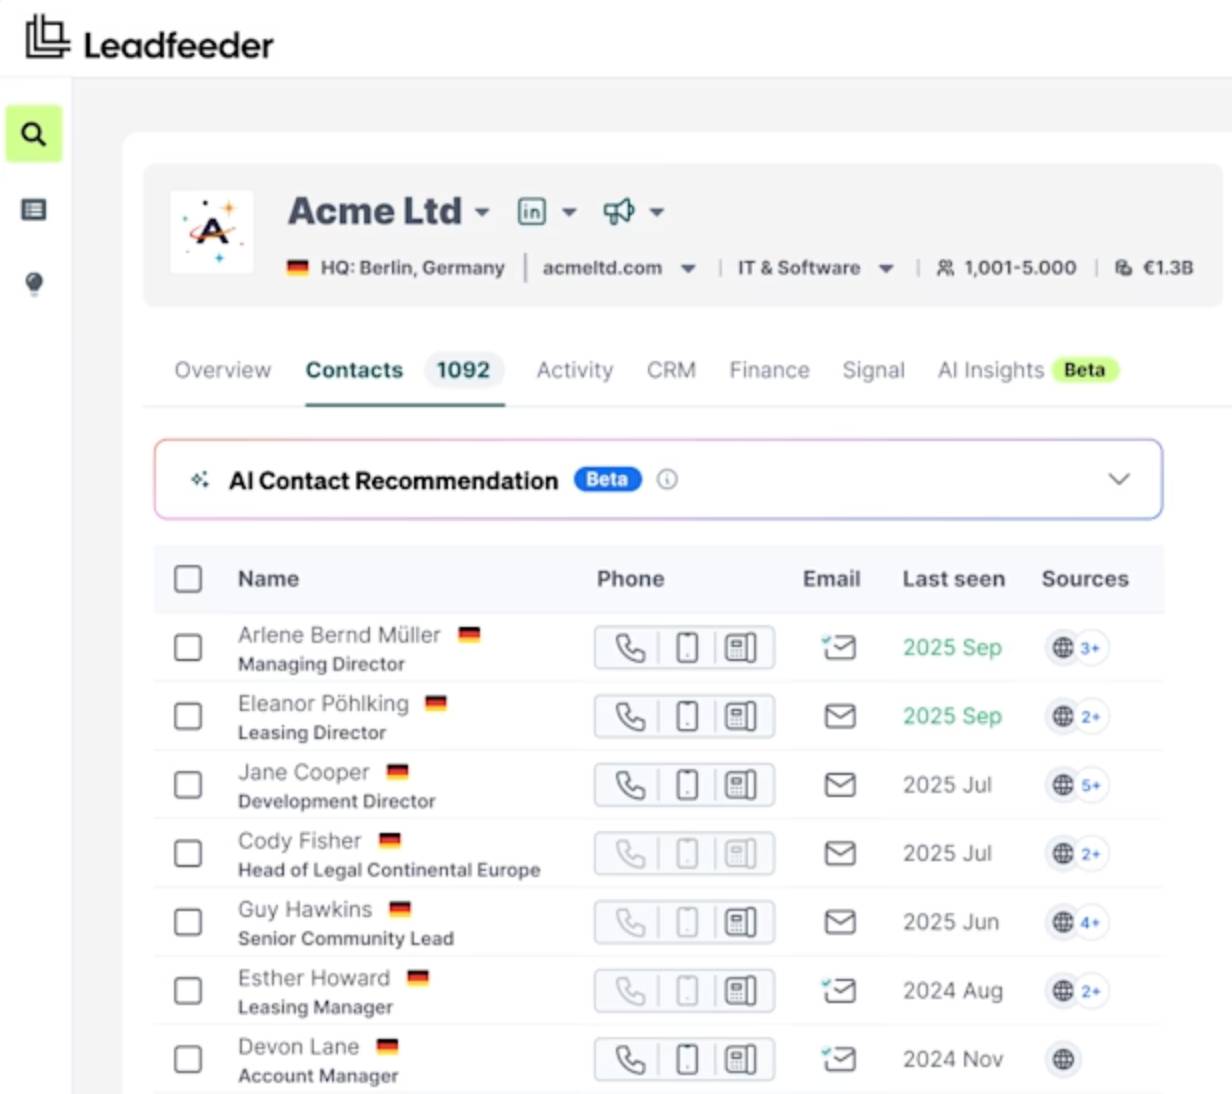
Task: Click email icon for Esther Howard
Action: 839,991
